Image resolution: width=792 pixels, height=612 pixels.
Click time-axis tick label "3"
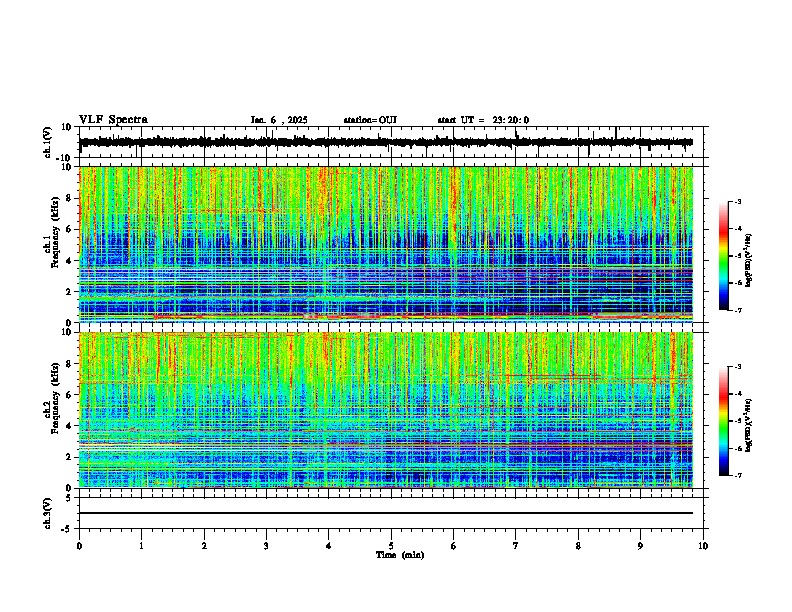(266, 546)
